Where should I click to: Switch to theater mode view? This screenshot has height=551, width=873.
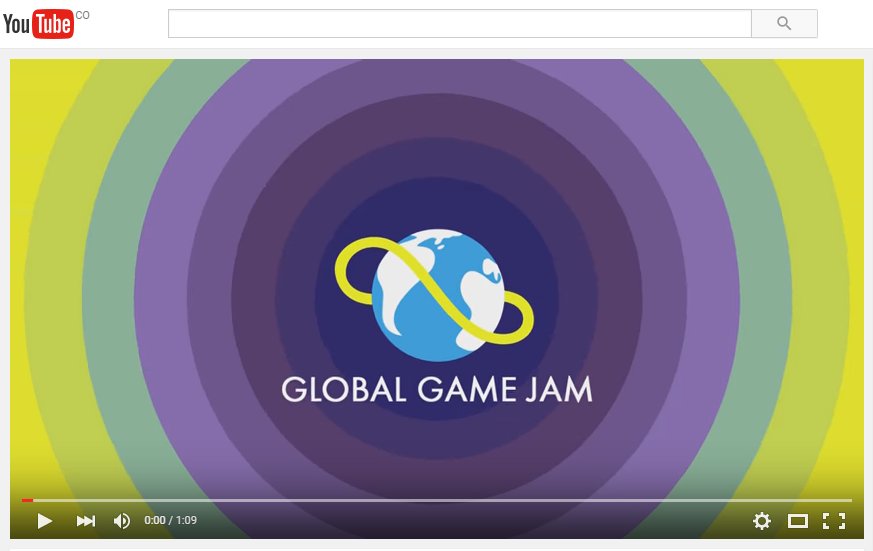[x=798, y=521]
